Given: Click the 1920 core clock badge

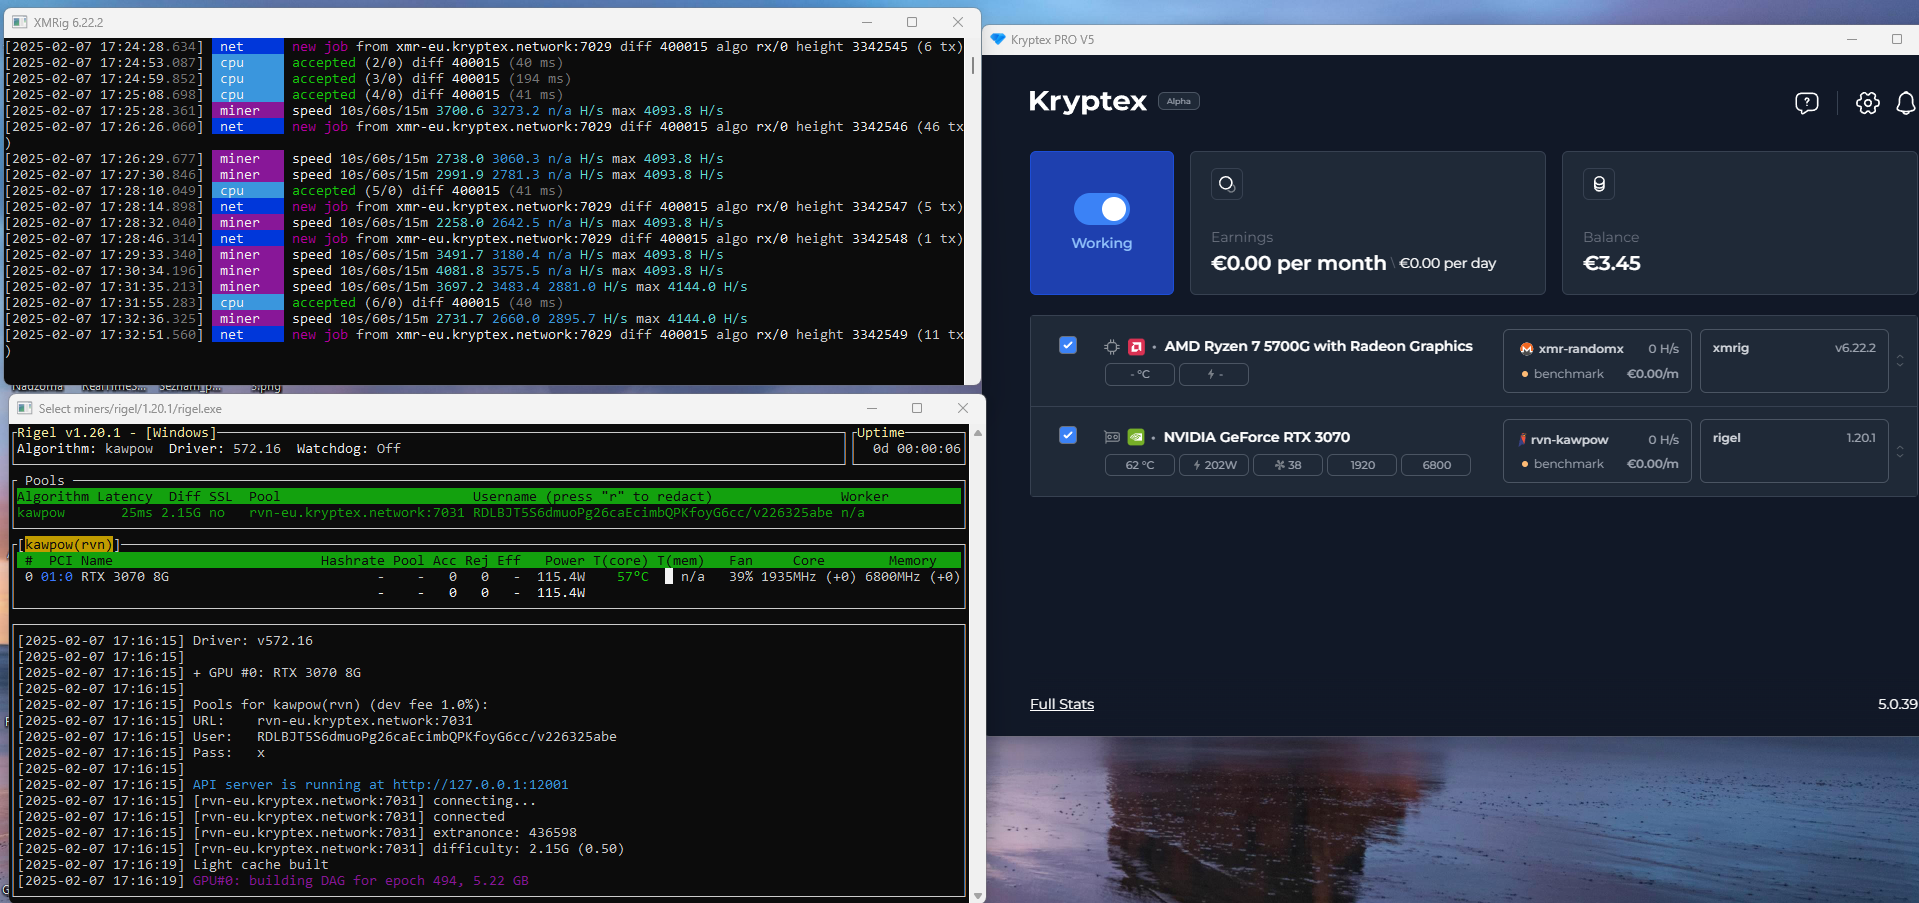Looking at the screenshot, I should 1362,465.
